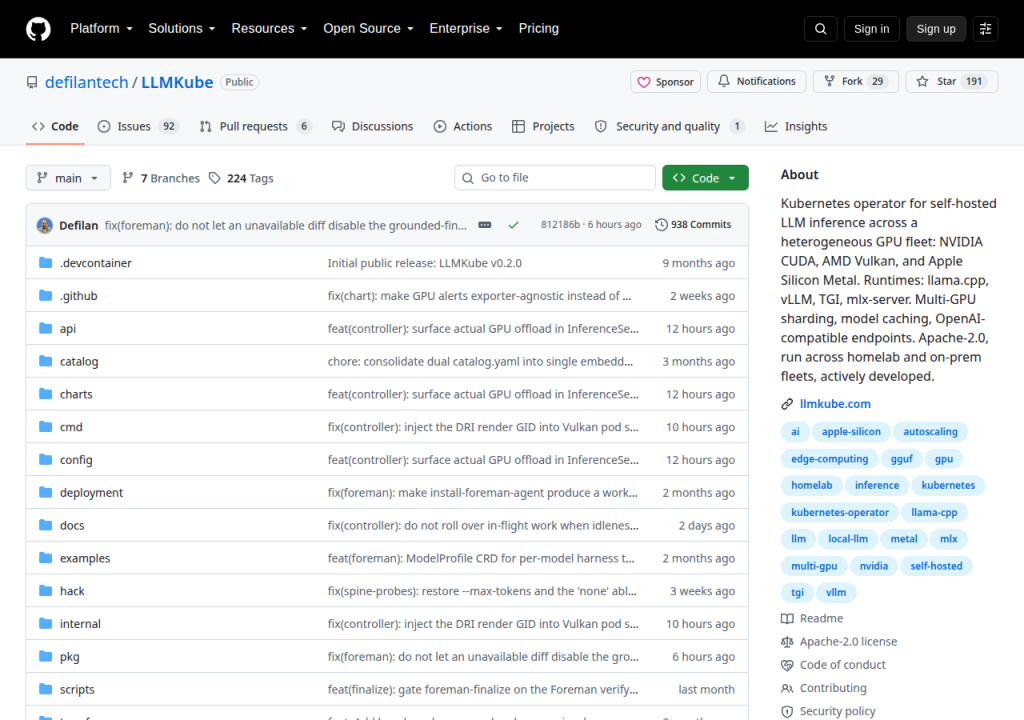Select the apple-silicon topic tag
The height and width of the screenshot is (720, 1024).
click(851, 431)
